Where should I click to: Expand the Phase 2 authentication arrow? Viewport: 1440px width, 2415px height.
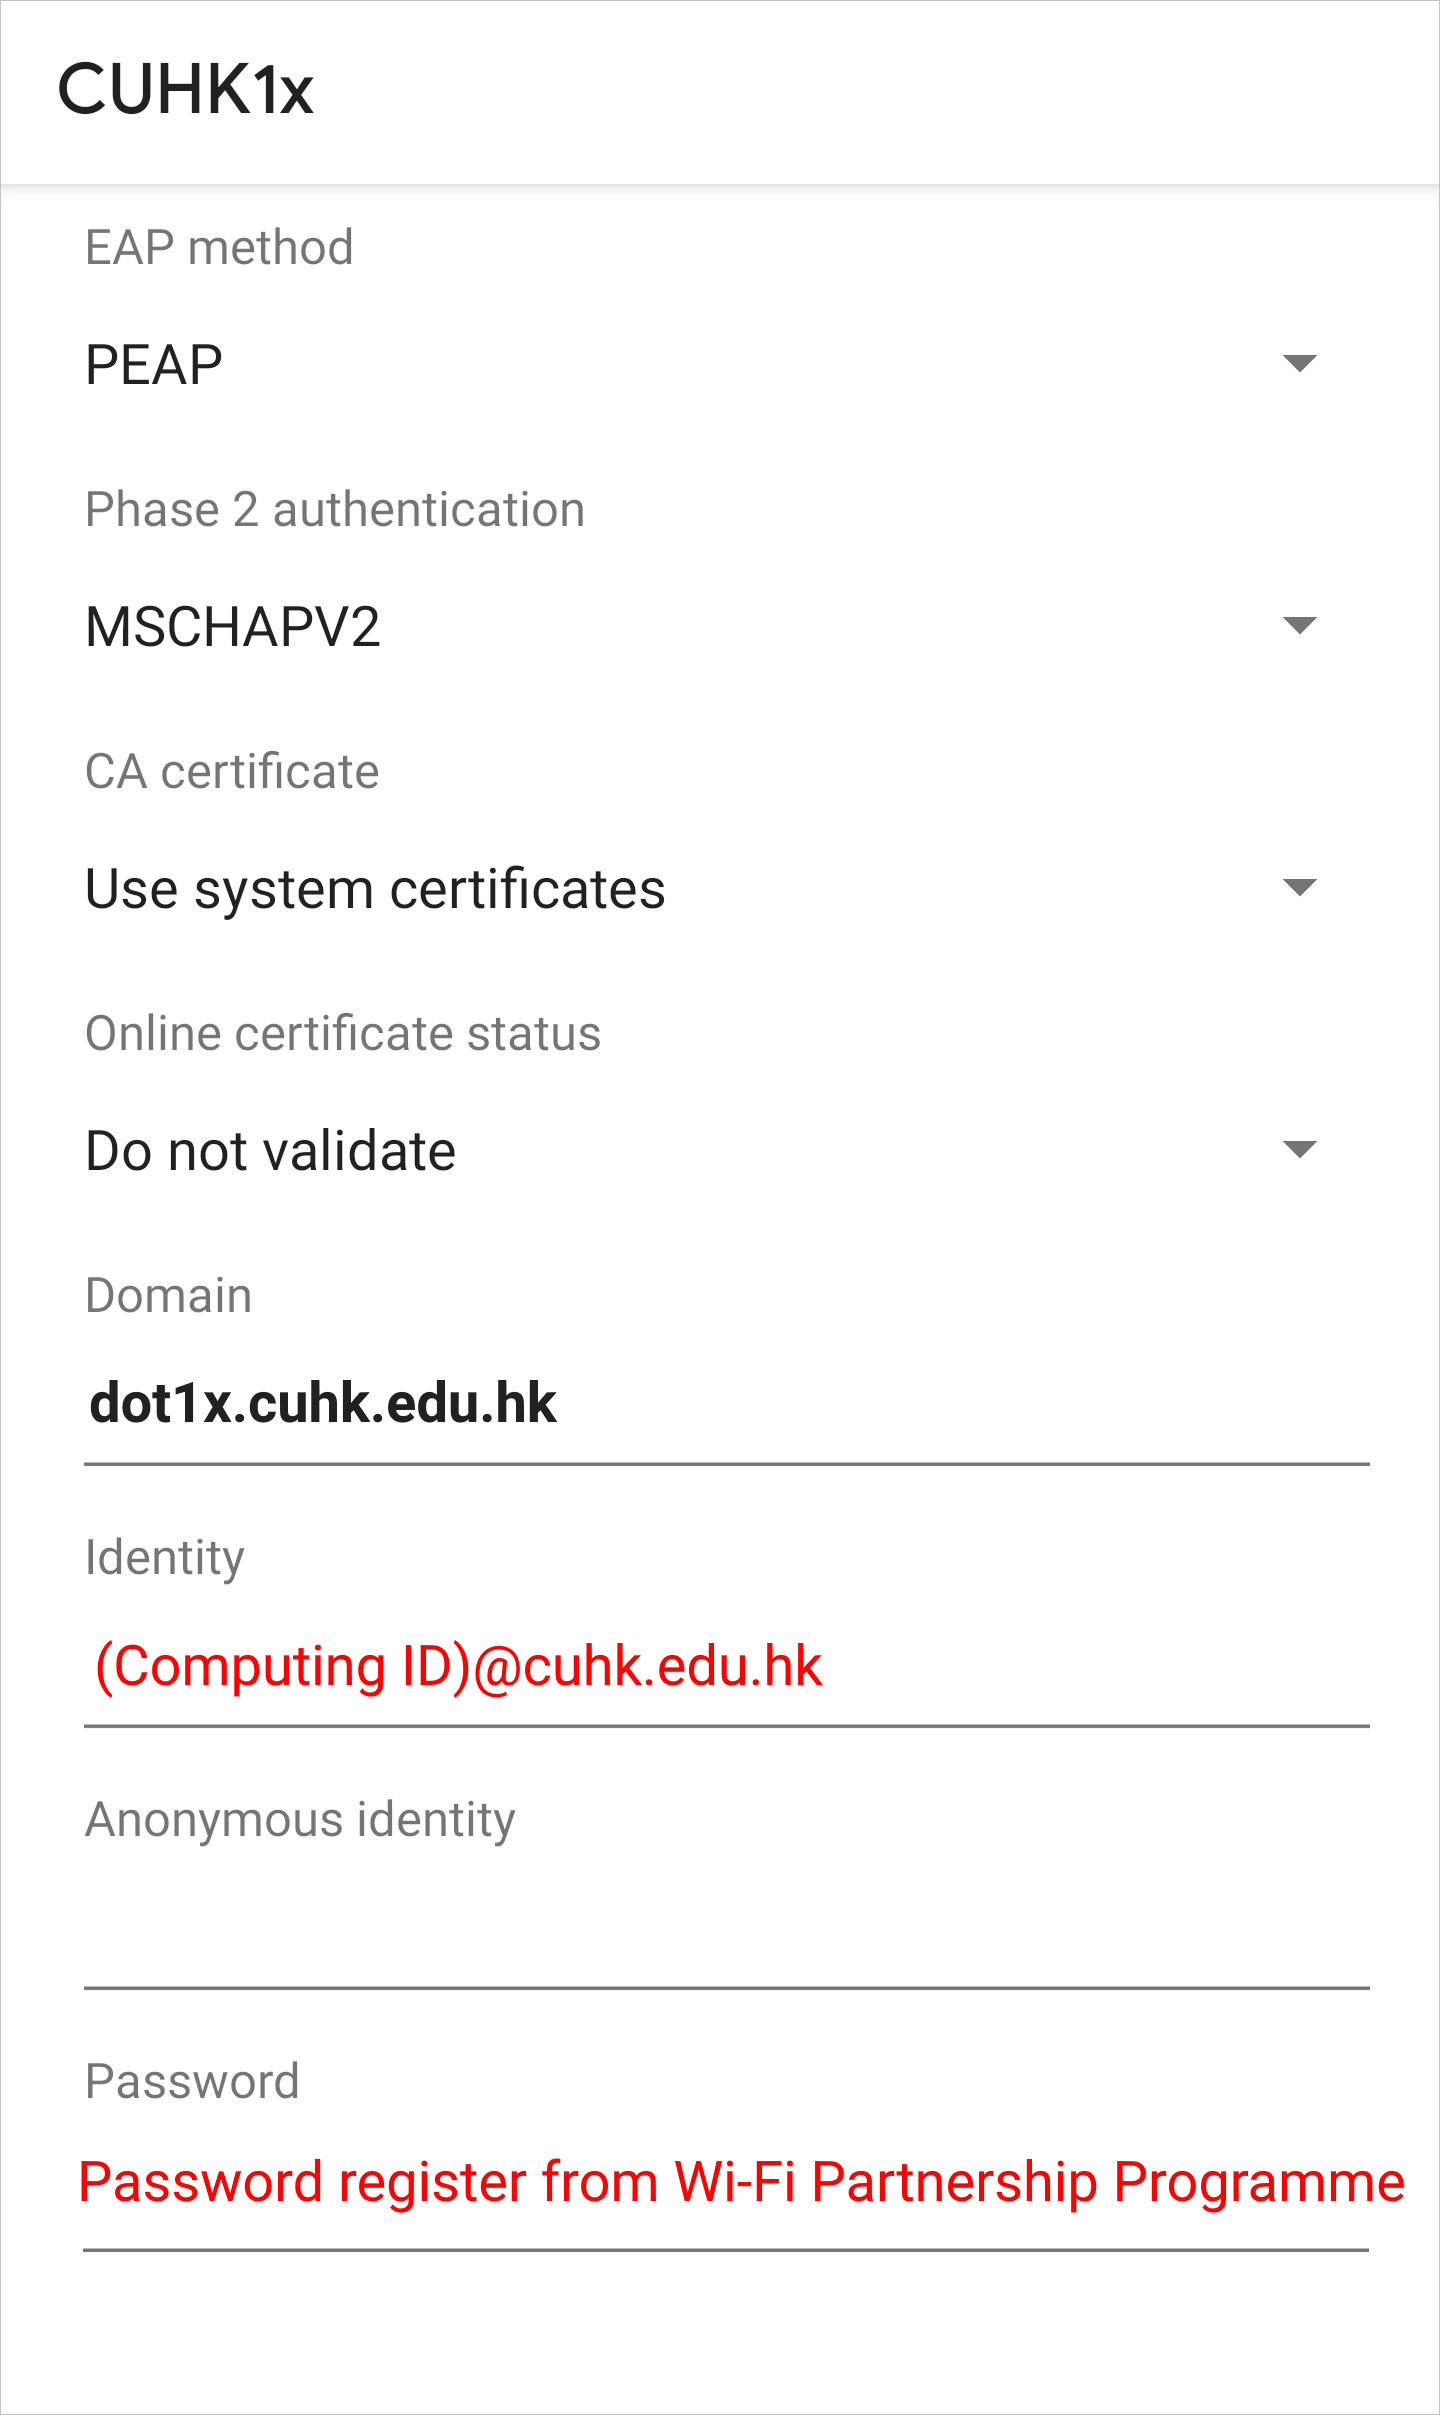click(1299, 626)
